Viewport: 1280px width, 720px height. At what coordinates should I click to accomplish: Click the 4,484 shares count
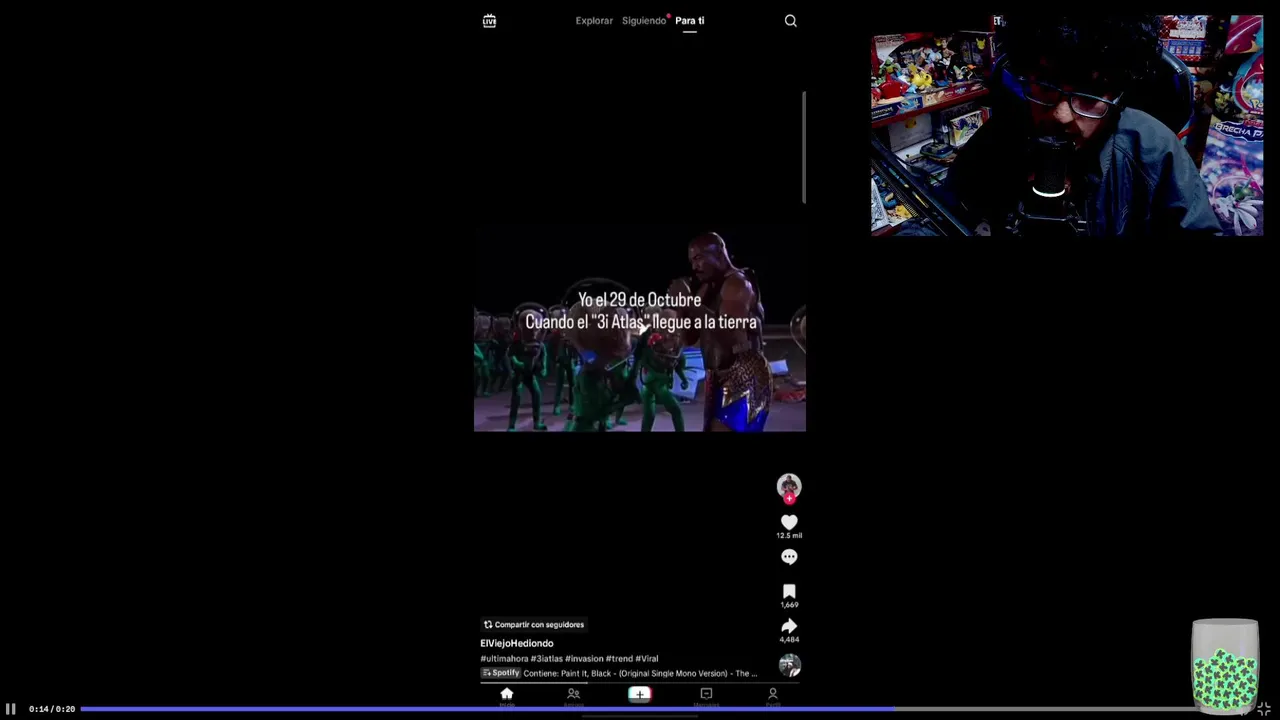[789, 640]
